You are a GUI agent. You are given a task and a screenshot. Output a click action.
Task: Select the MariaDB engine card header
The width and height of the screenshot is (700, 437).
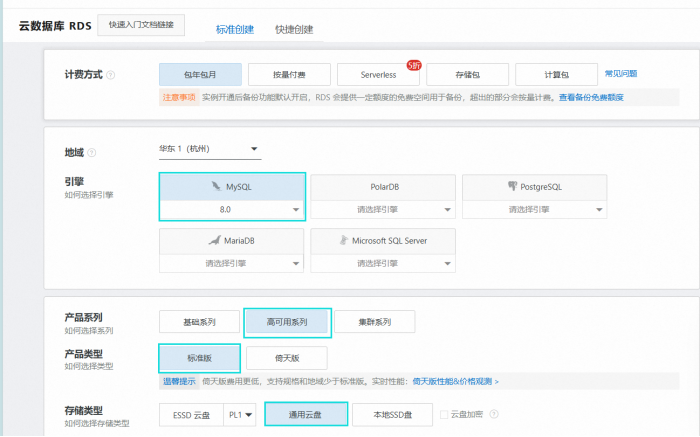point(231,241)
